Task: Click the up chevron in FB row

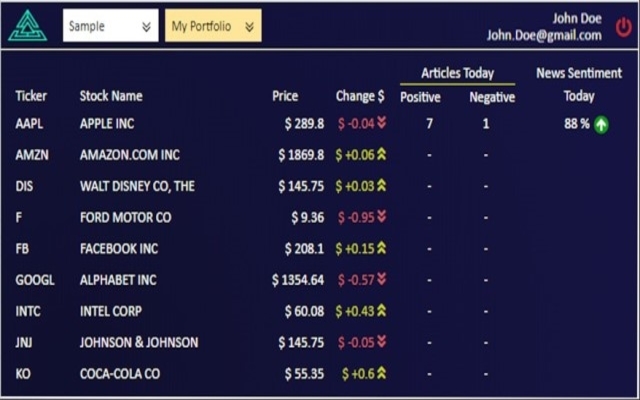Action: (x=382, y=248)
